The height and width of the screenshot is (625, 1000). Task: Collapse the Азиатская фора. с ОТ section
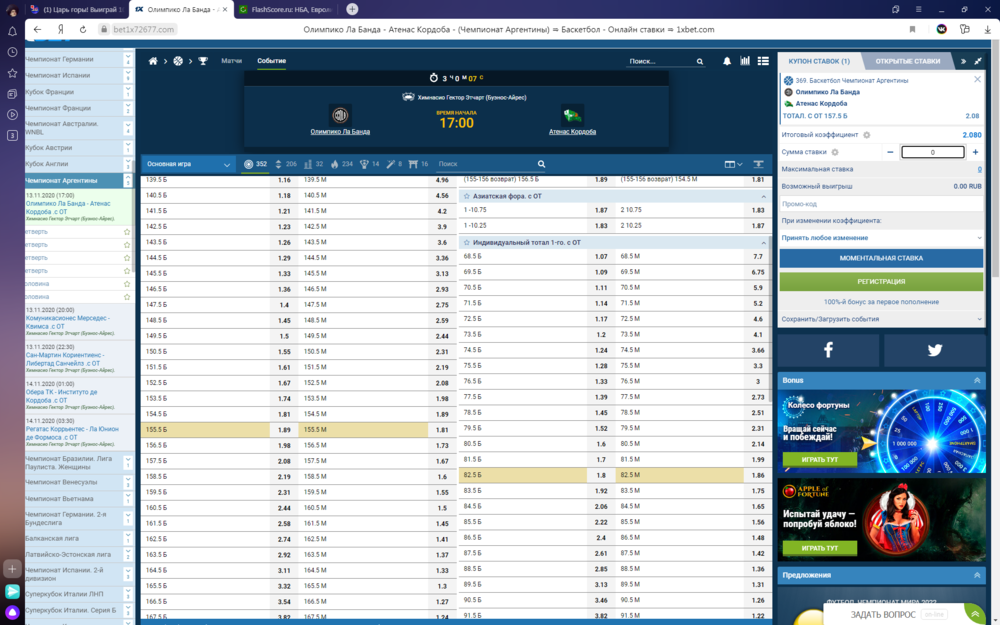[763, 196]
